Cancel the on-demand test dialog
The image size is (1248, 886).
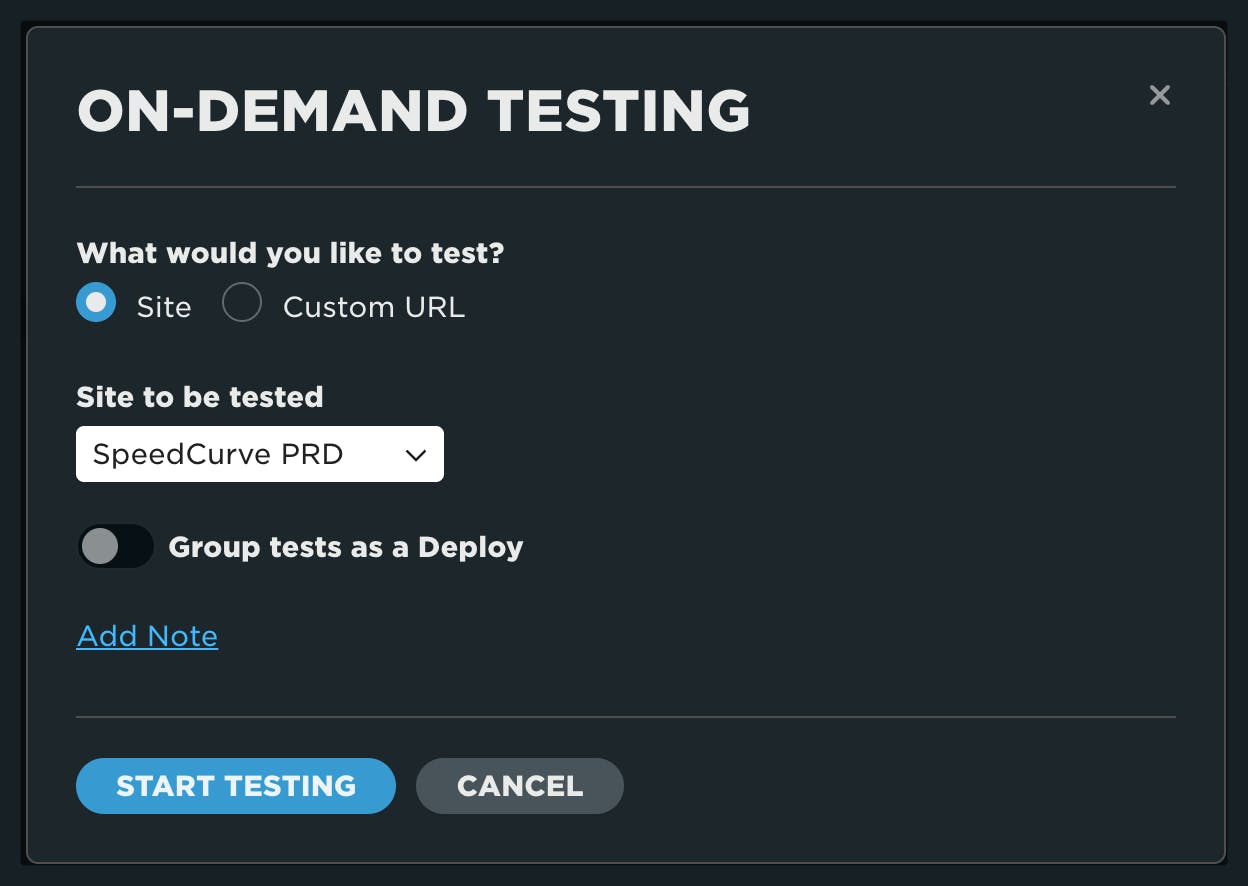[519, 786]
